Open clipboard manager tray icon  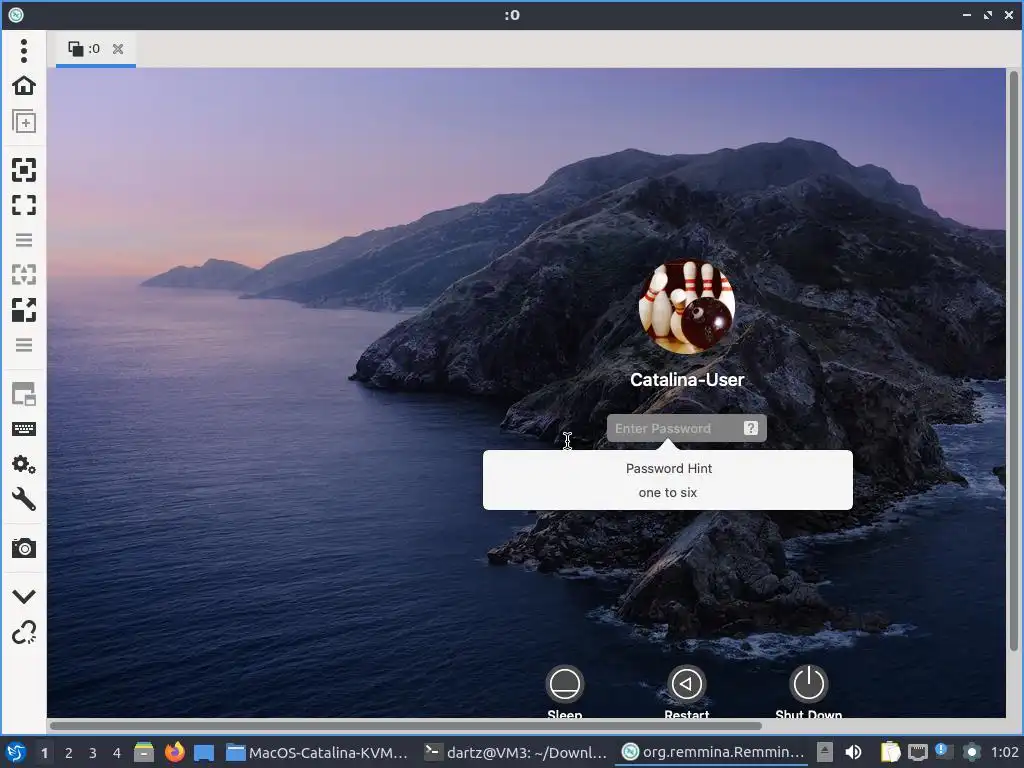[x=890, y=752]
